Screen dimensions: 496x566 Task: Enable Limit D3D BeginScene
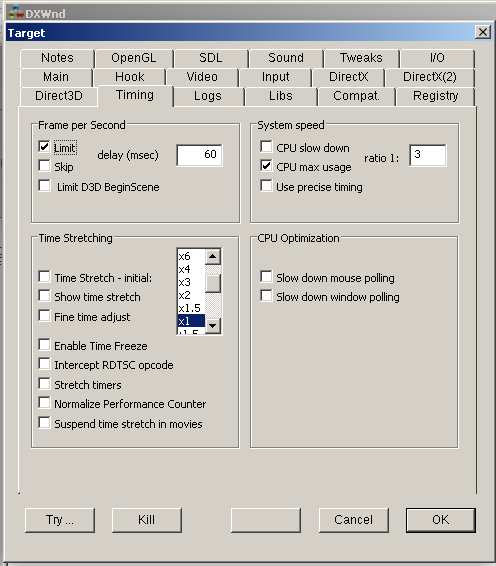coord(44,186)
